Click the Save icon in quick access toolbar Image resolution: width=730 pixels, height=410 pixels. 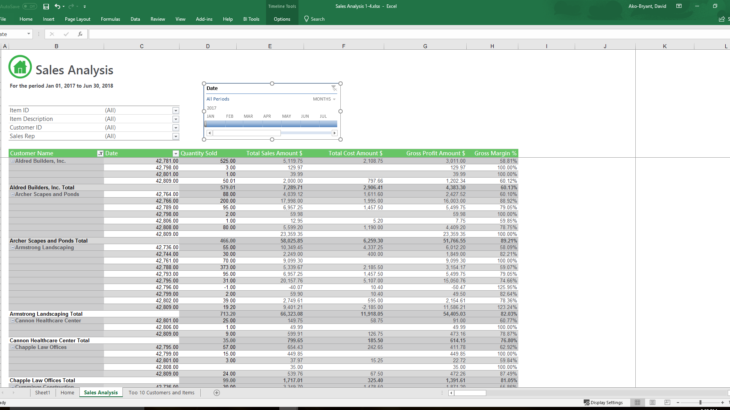coord(46,7)
